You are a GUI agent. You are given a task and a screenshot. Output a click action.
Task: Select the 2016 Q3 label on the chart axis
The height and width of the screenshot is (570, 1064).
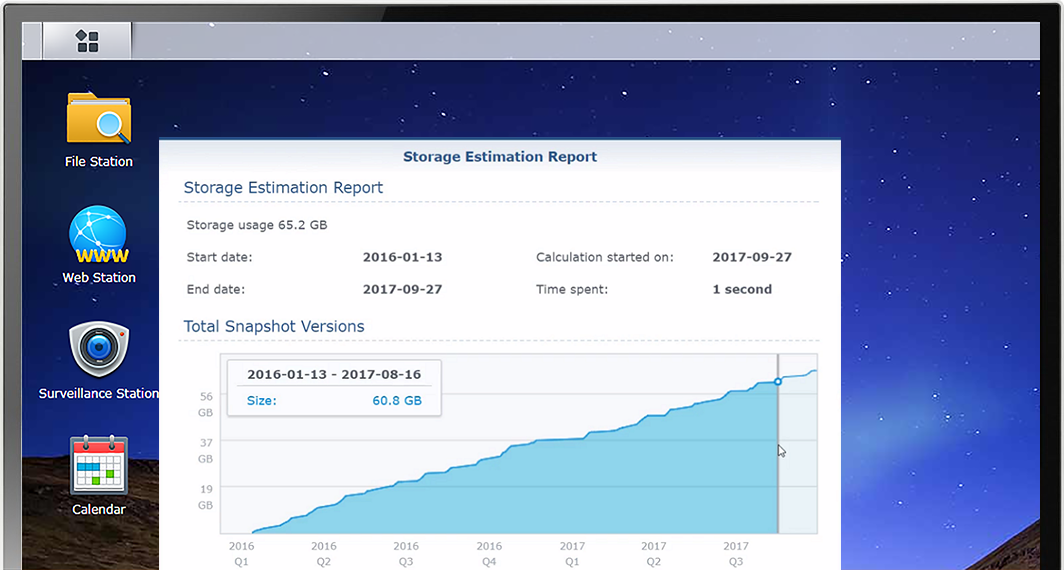pyautogui.click(x=406, y=553)
